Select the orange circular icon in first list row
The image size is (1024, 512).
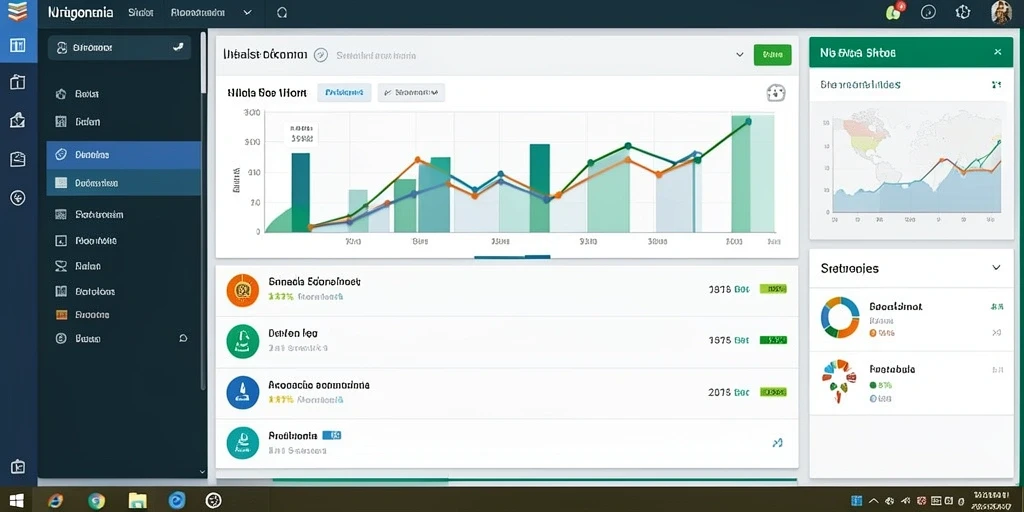(242, 290)
